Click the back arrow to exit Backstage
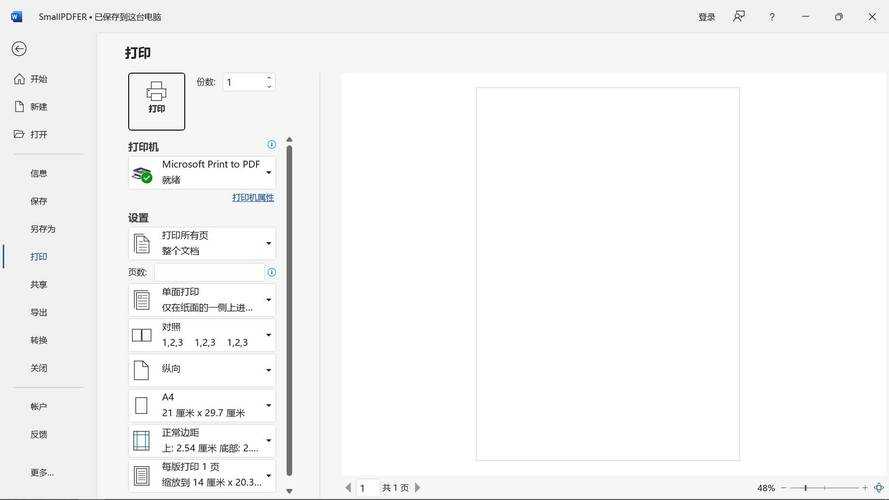This screenshot has height=500, width=889. 19,49
